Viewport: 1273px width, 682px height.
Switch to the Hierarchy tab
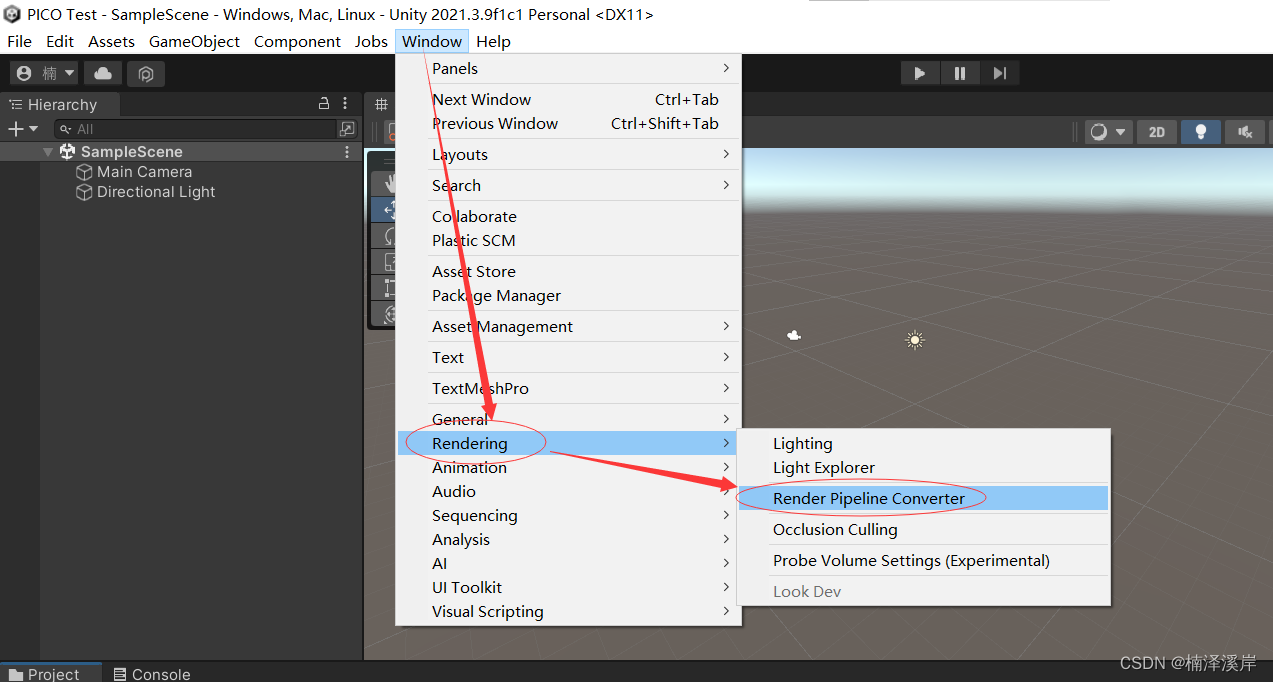(60, 104)
